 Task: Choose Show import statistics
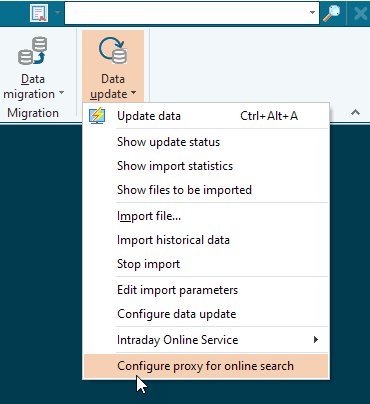(206, 166)
